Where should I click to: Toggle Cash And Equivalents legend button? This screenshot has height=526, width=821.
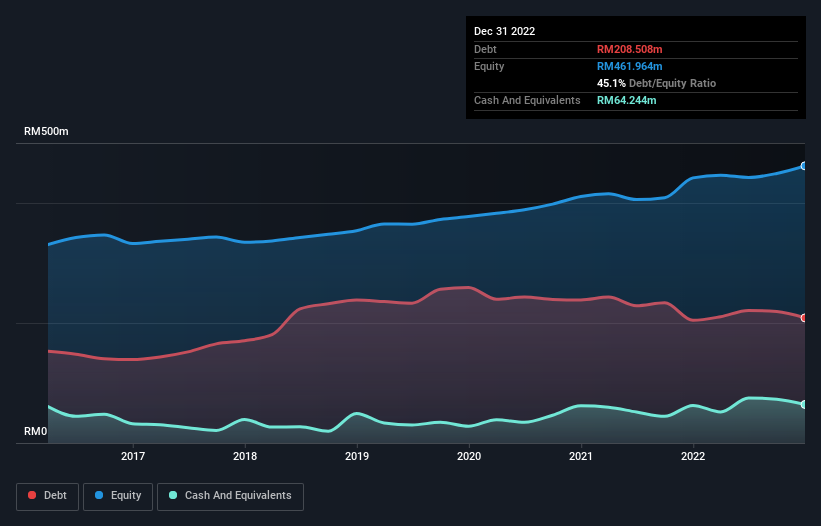230,496
